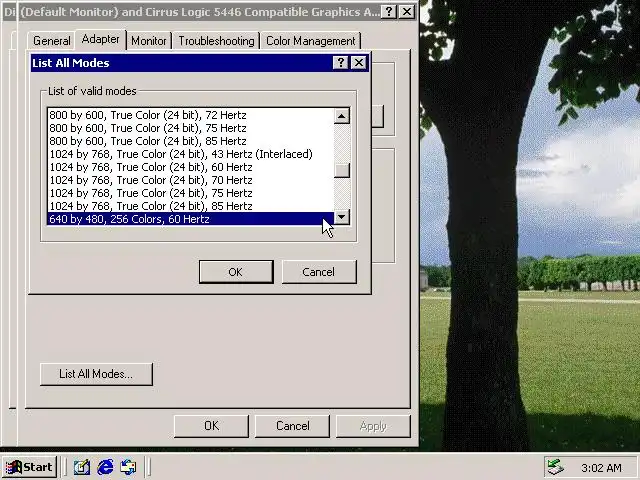Click the network tray icon

pos(555,467)
